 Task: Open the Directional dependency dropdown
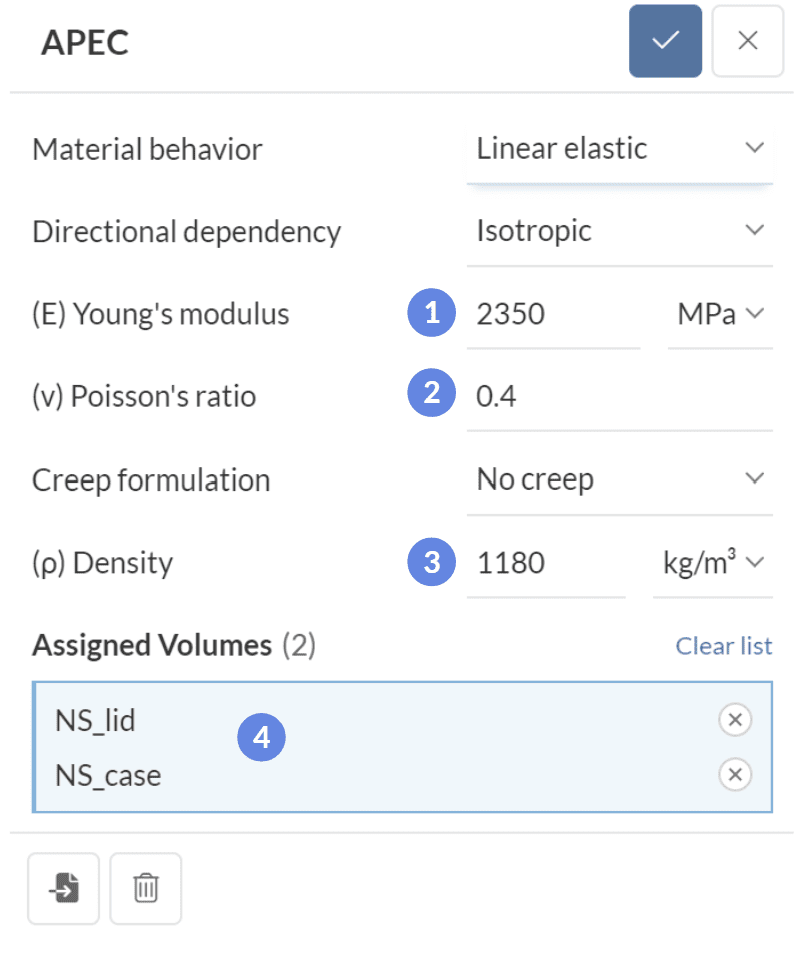tap(619, 232)
